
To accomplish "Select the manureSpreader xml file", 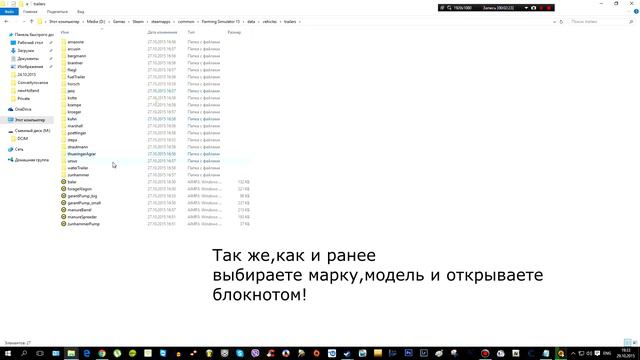I will (x=82, y=217).
